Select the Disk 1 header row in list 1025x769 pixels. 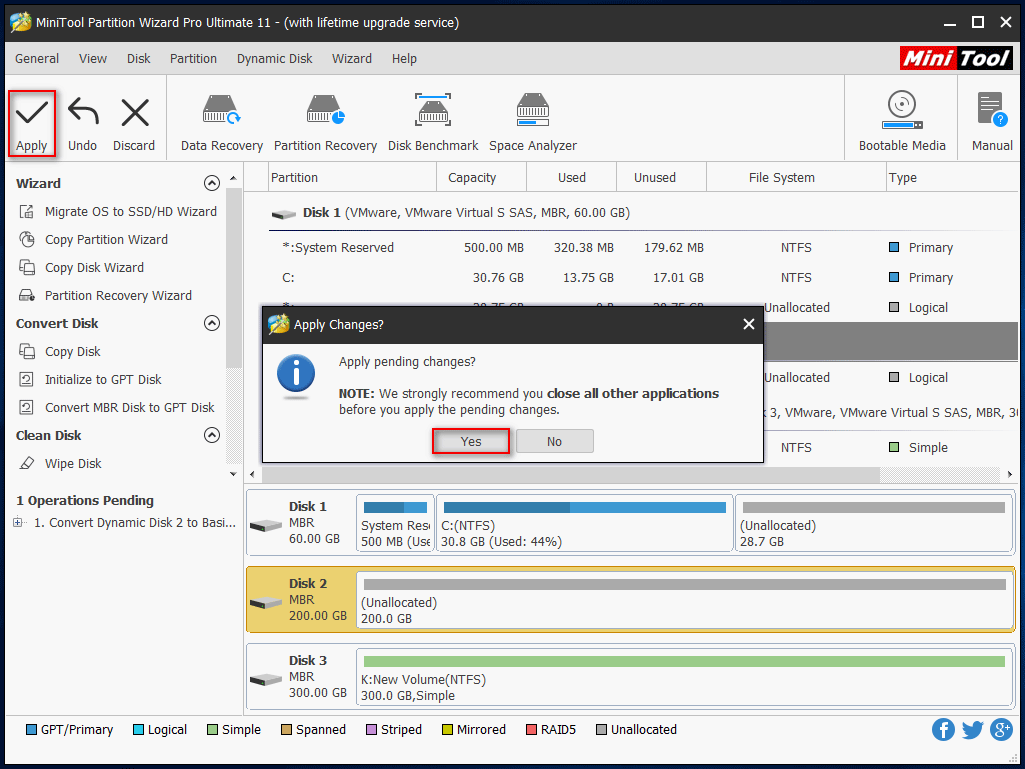(x=643, y=213)
